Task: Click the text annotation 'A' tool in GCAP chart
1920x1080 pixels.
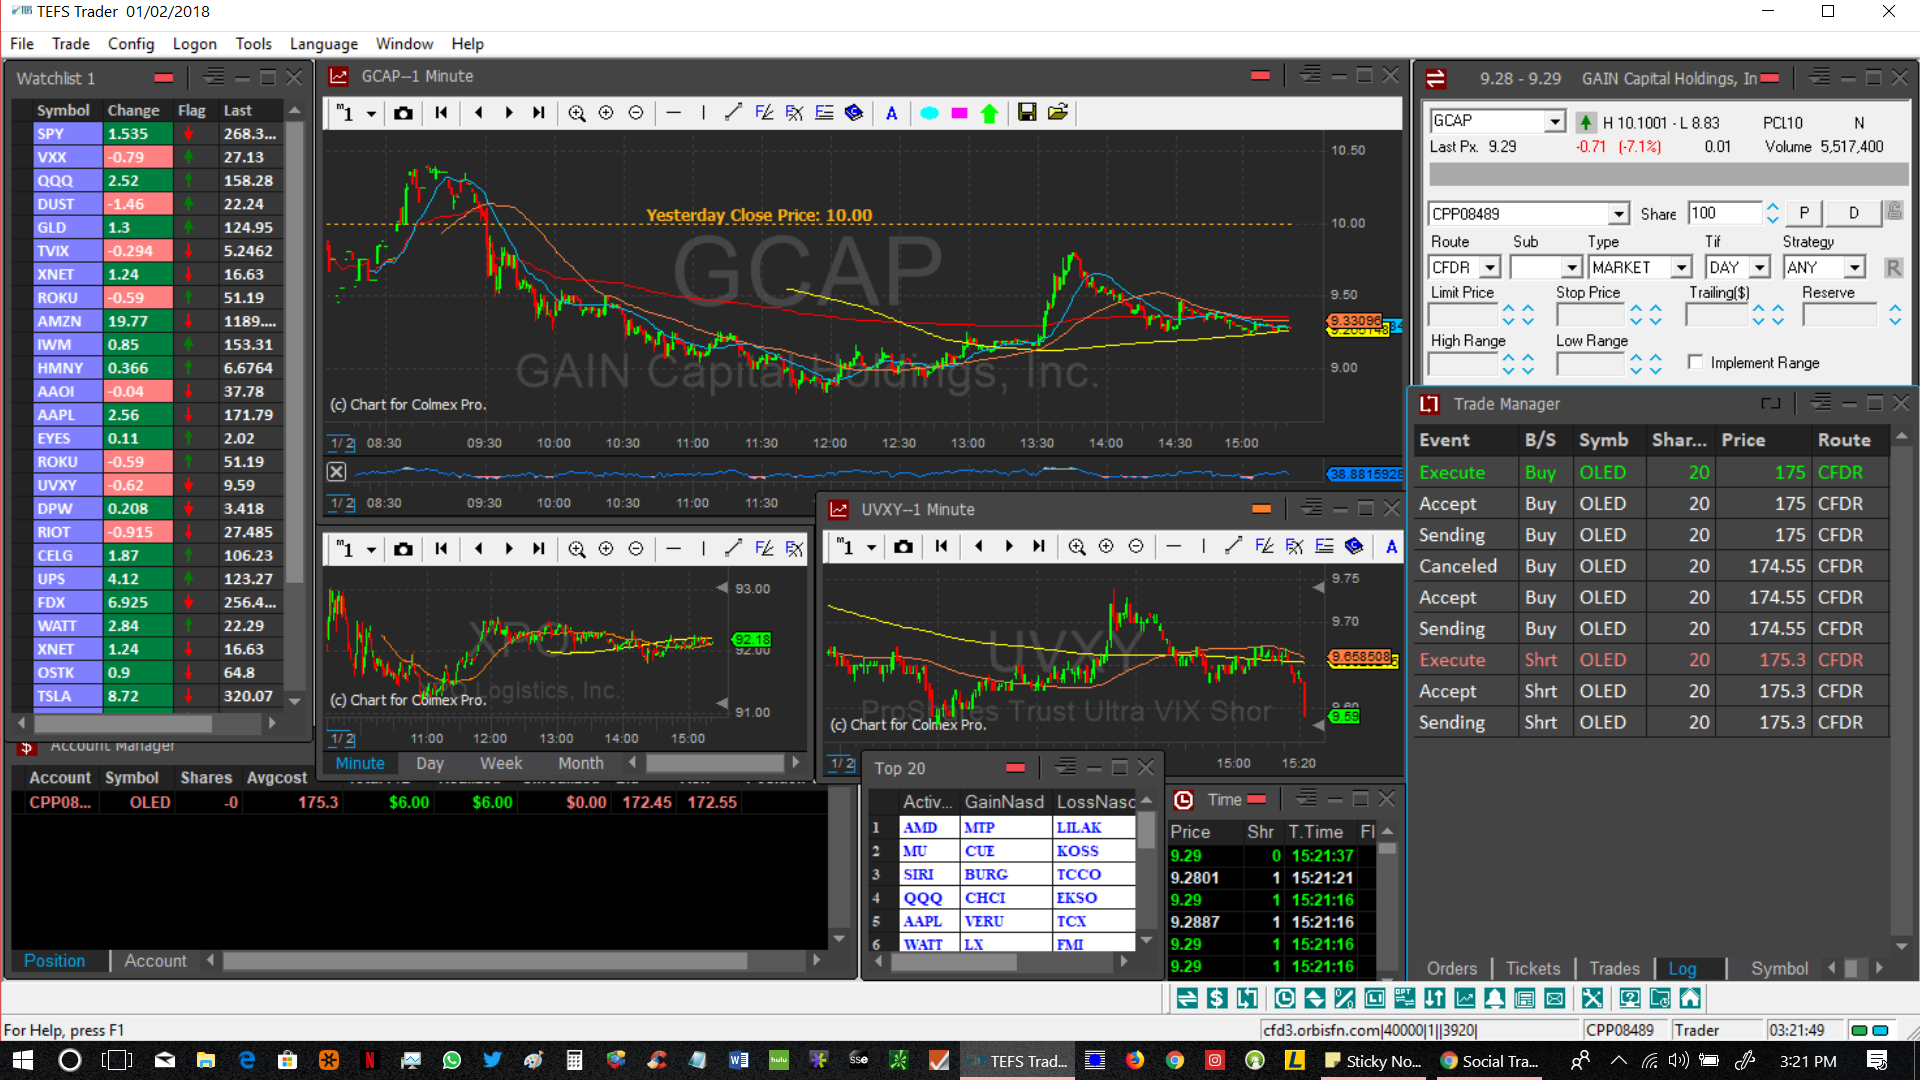Action: tap(892, 113)
